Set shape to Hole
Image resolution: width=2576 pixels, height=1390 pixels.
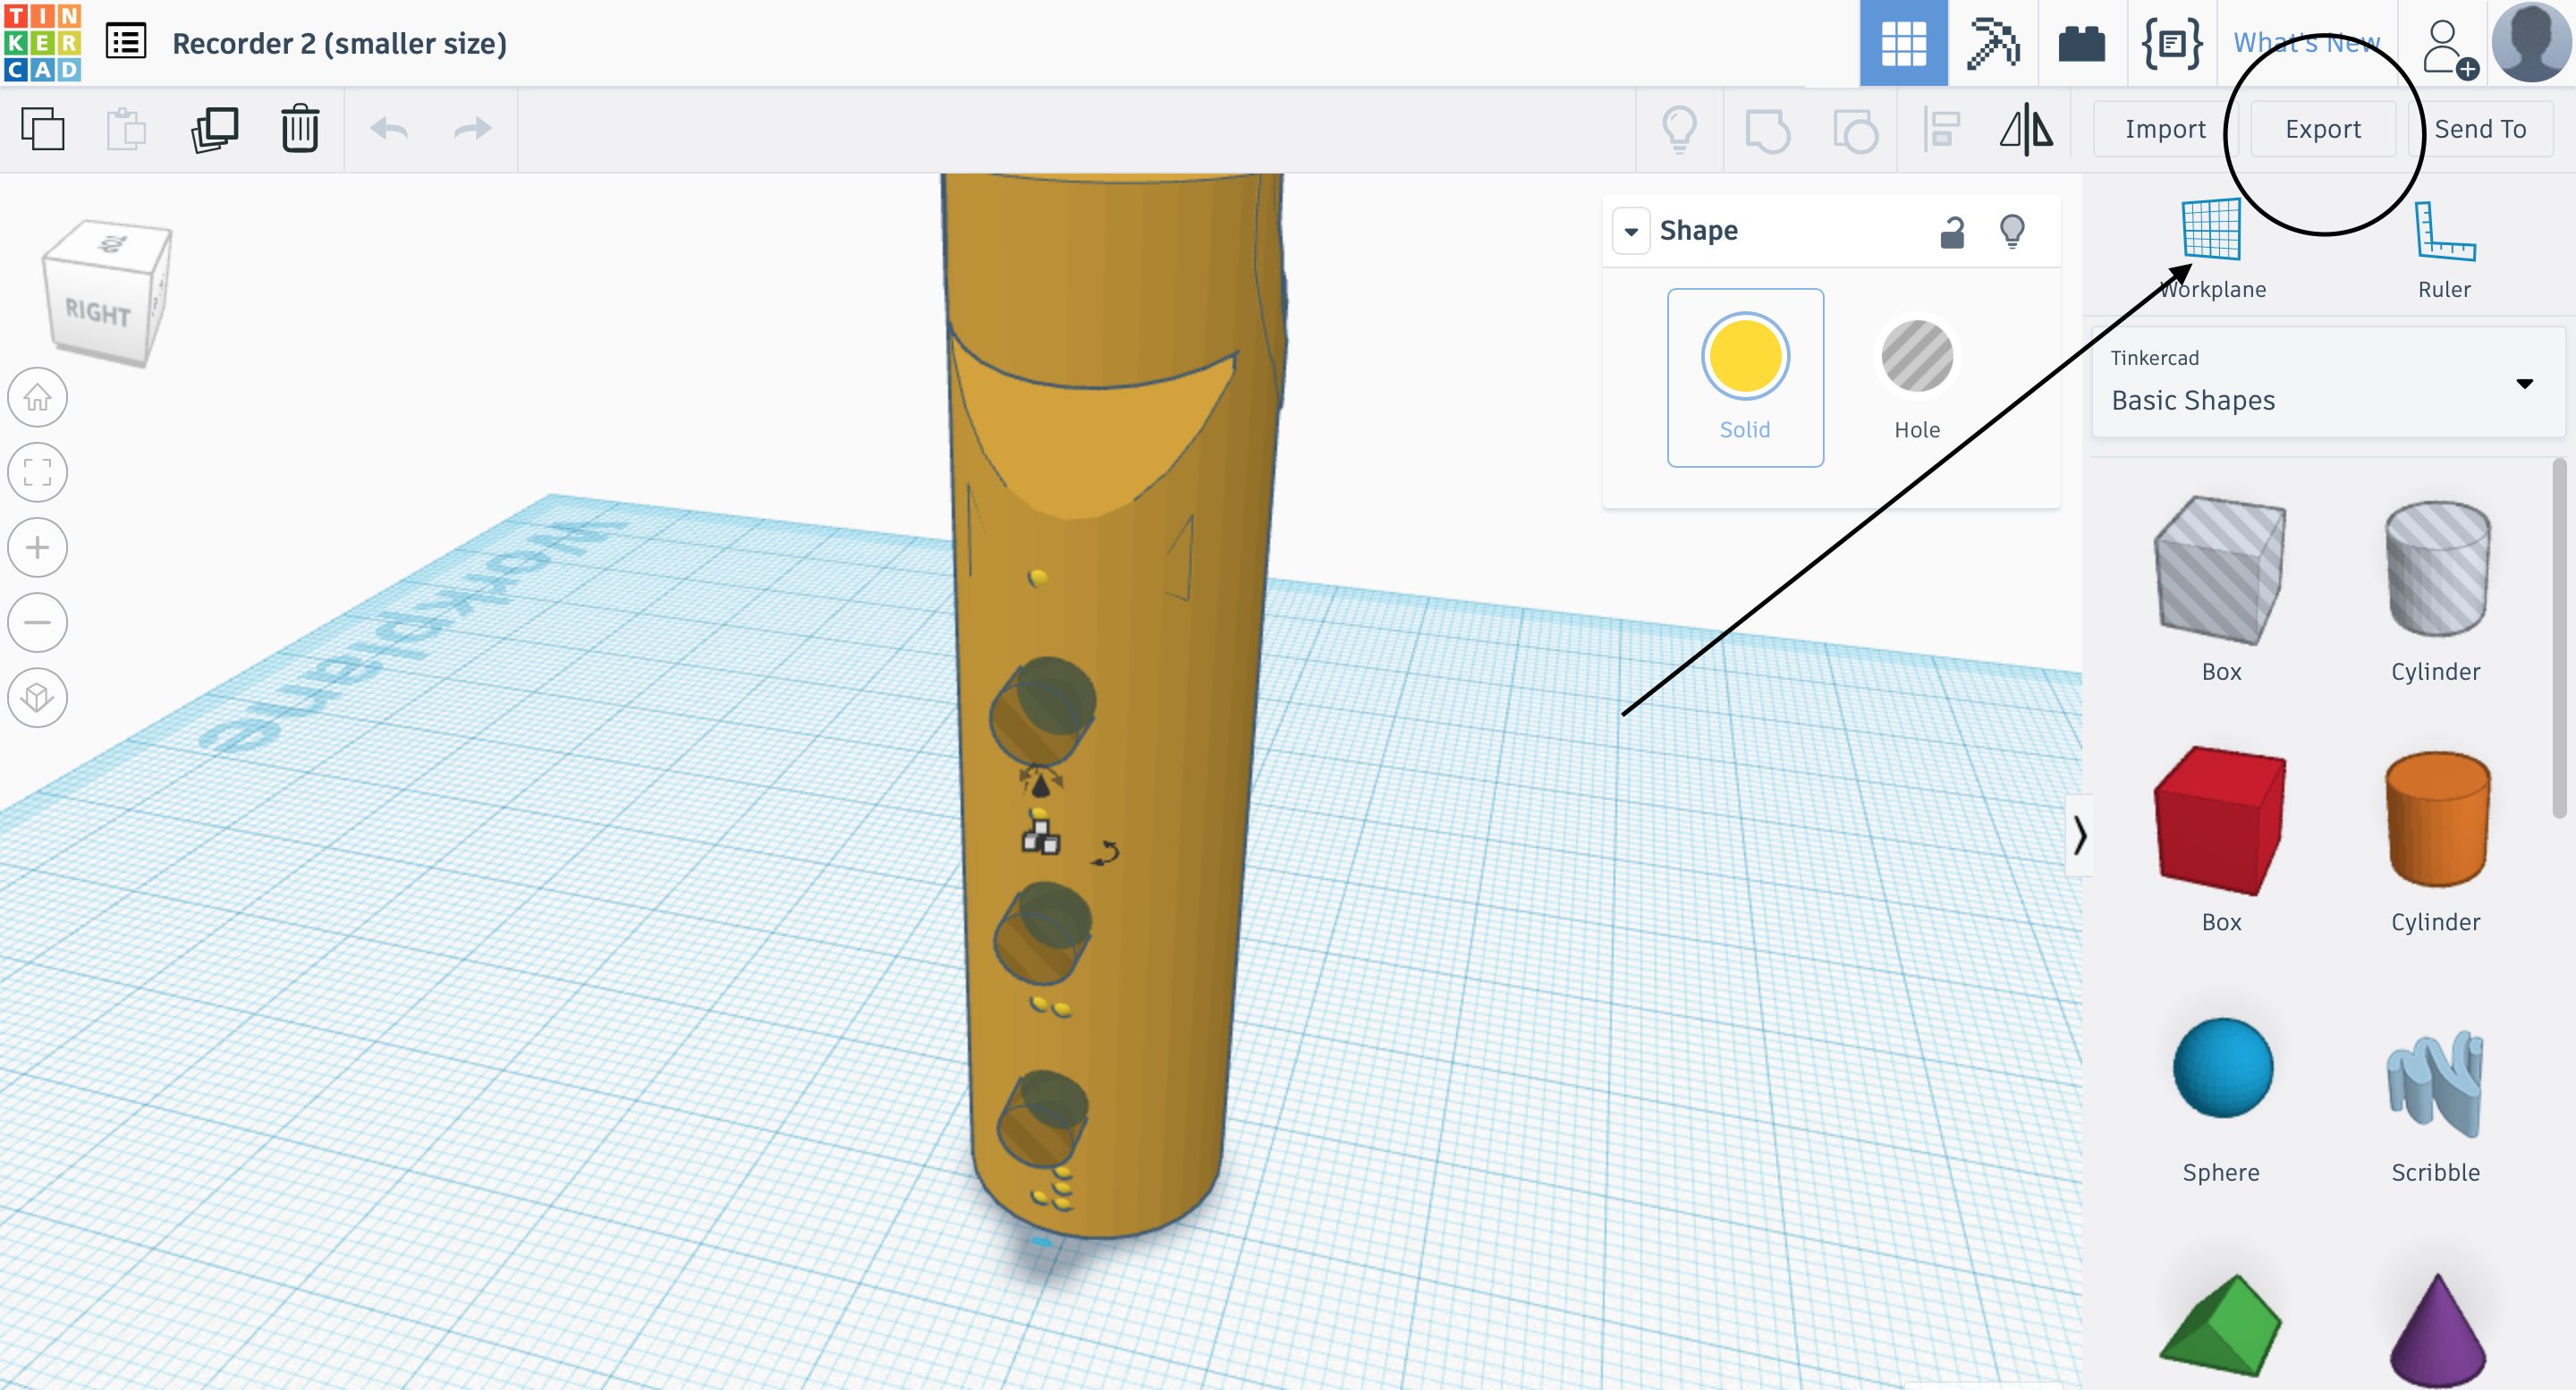(x=1917, y=377)
